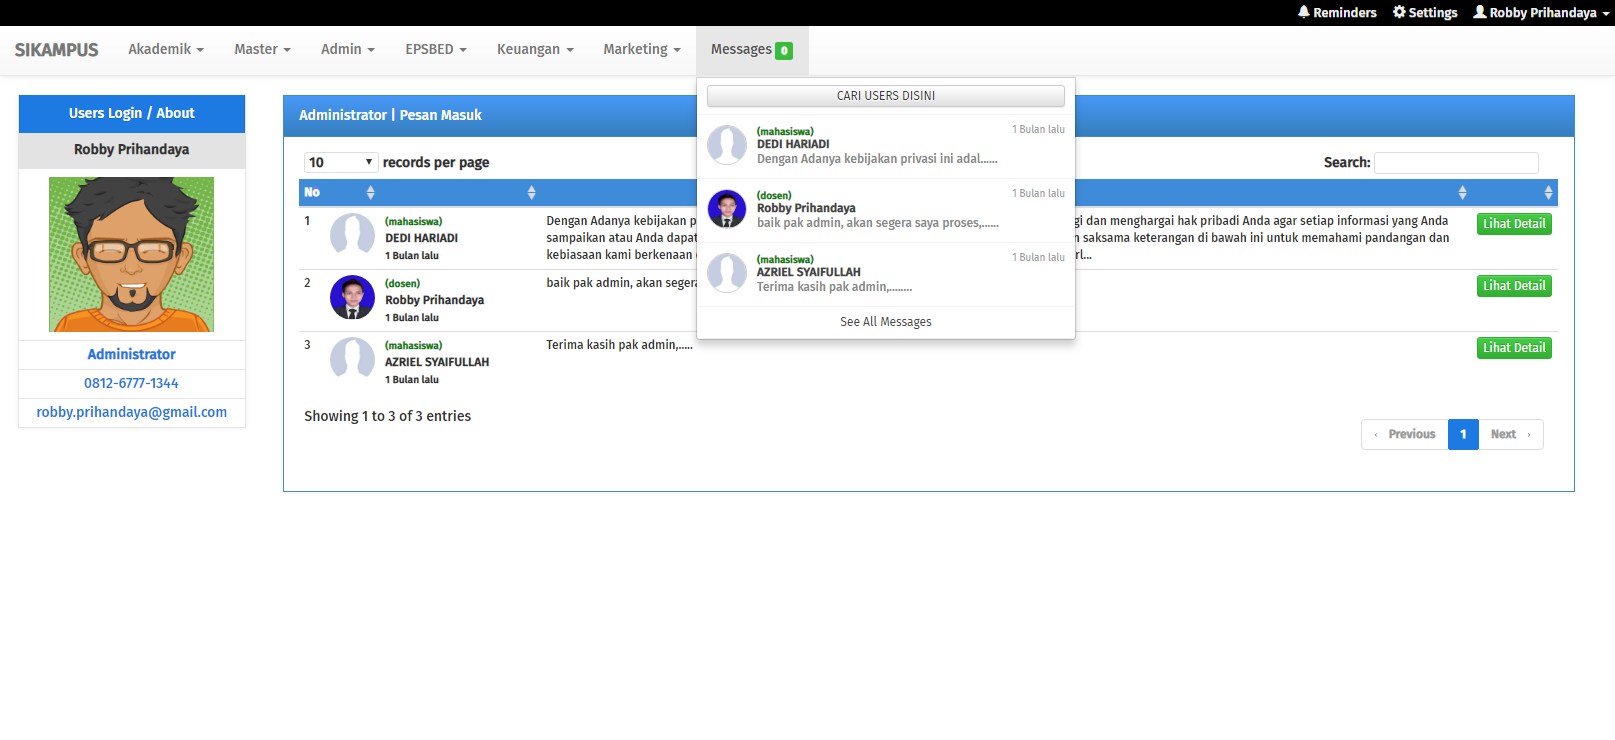Open Settings gear icon in top bar
Image resolution: width=1615 pixels, height=740 pixels.
point(1399,12)
